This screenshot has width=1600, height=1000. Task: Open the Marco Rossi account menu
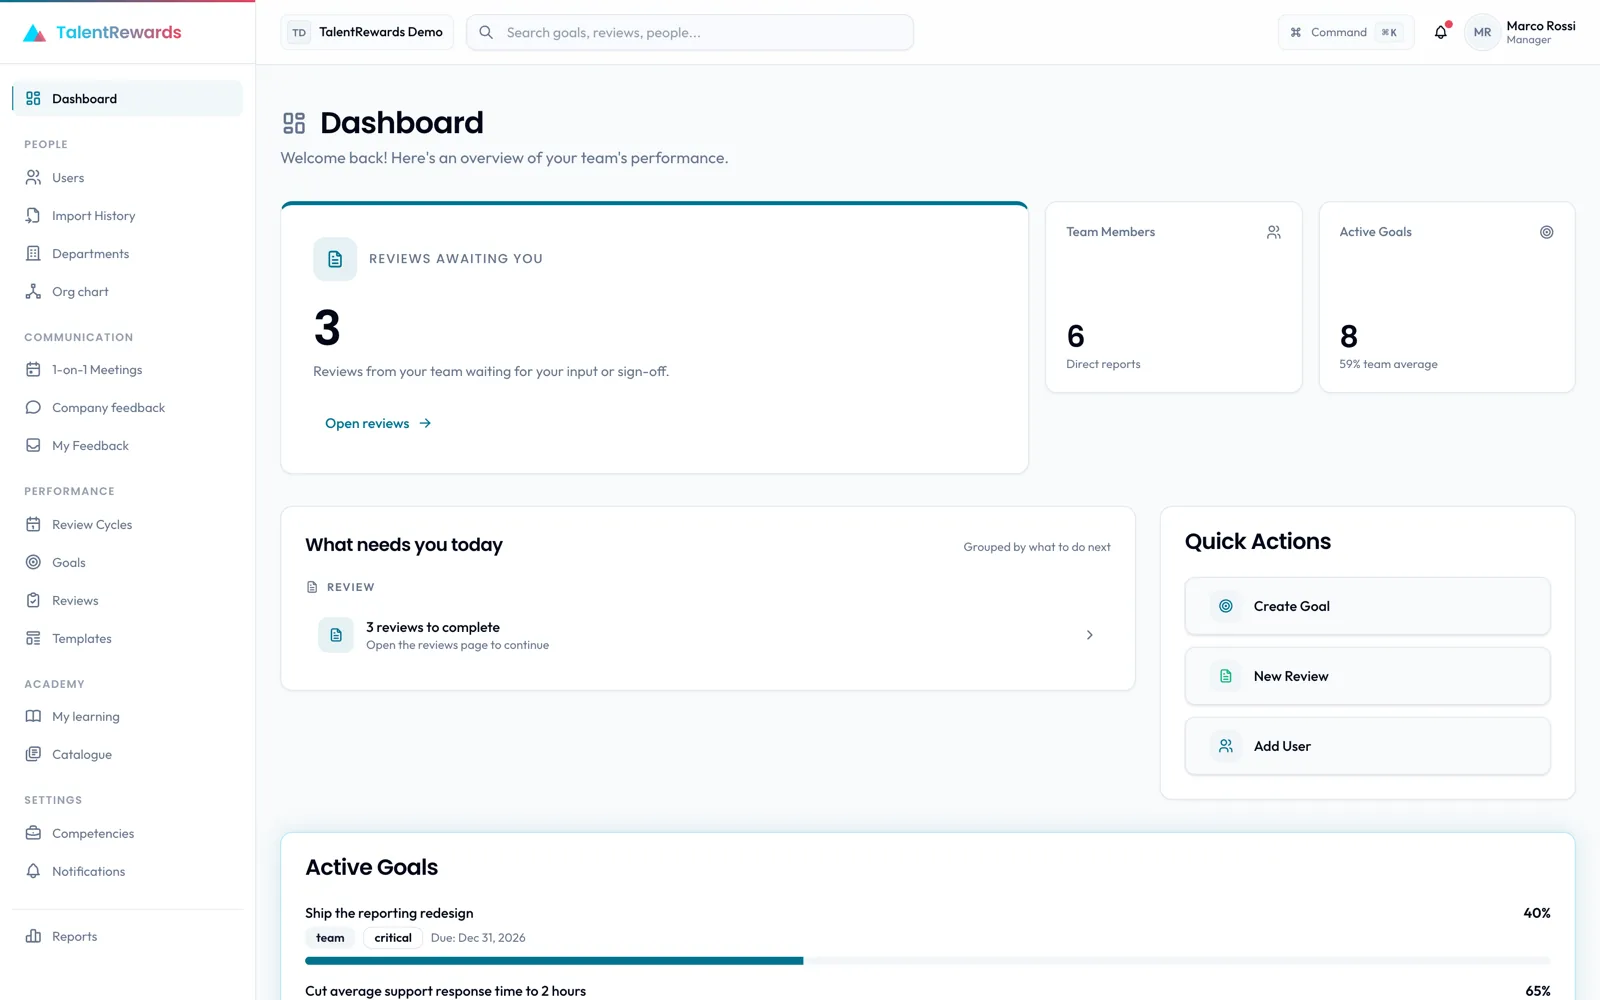1520,32
